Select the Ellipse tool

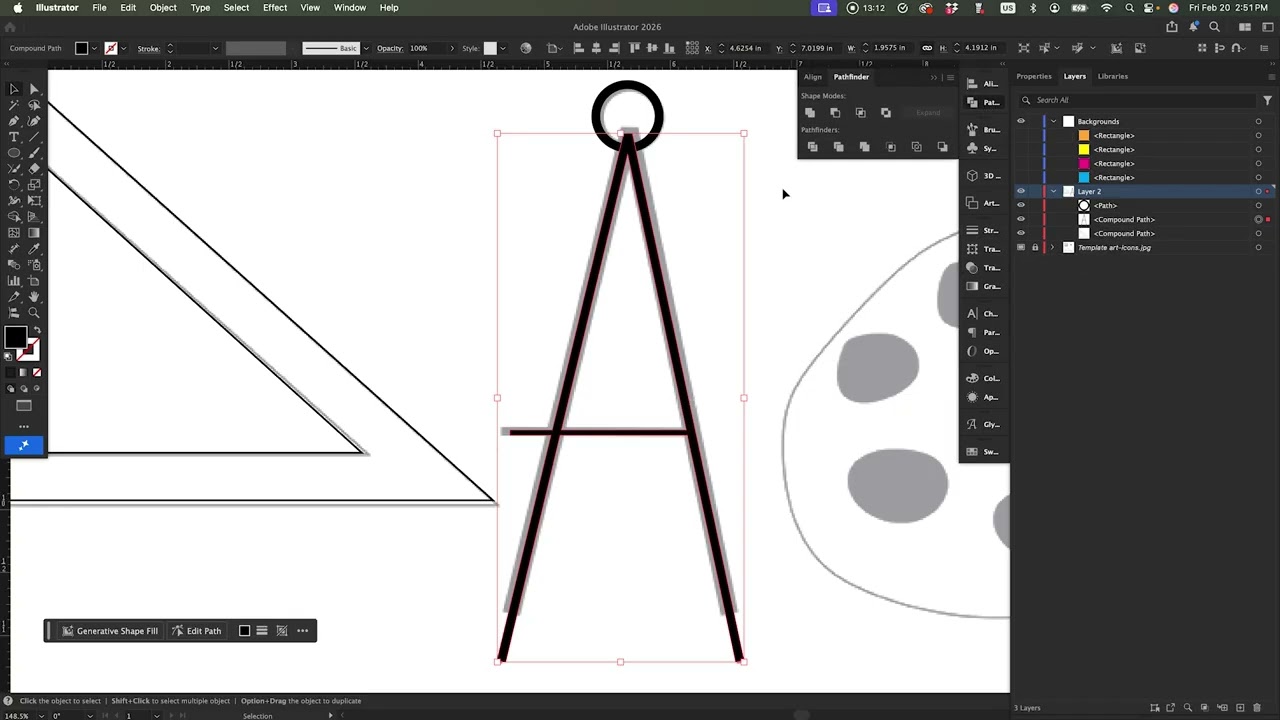[14, 153]
